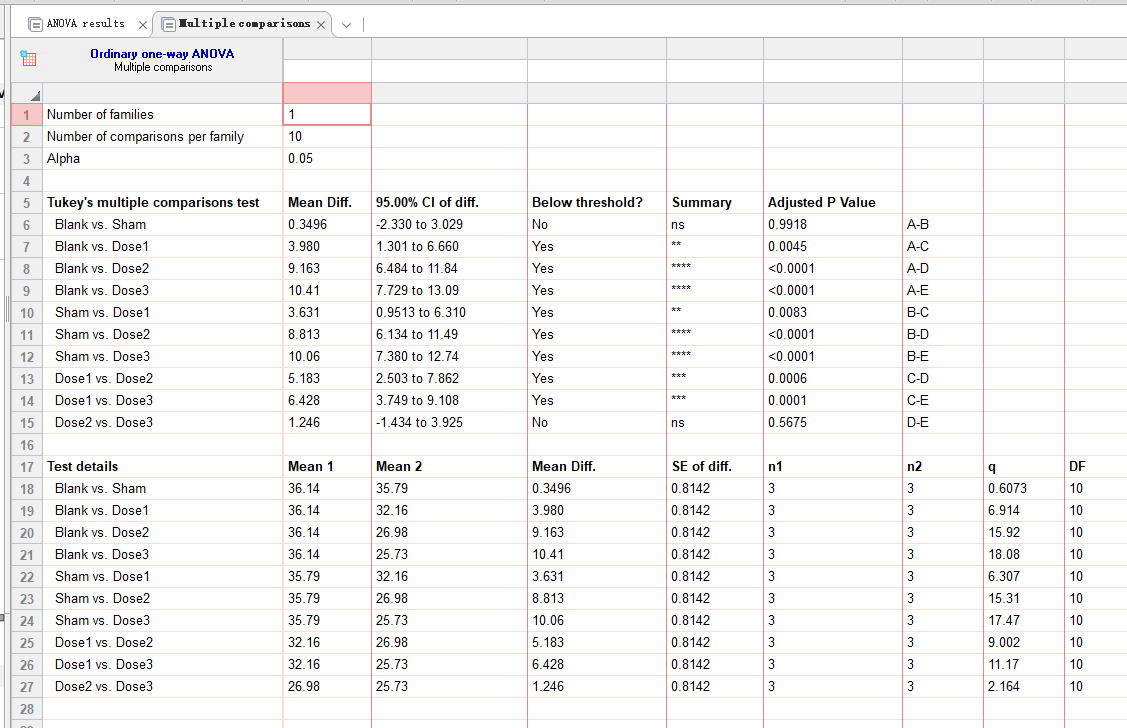Click the 'Tukey's multiple comparisons test' heading
This screenshot has height=728, width=1127.
click(153, 203)
